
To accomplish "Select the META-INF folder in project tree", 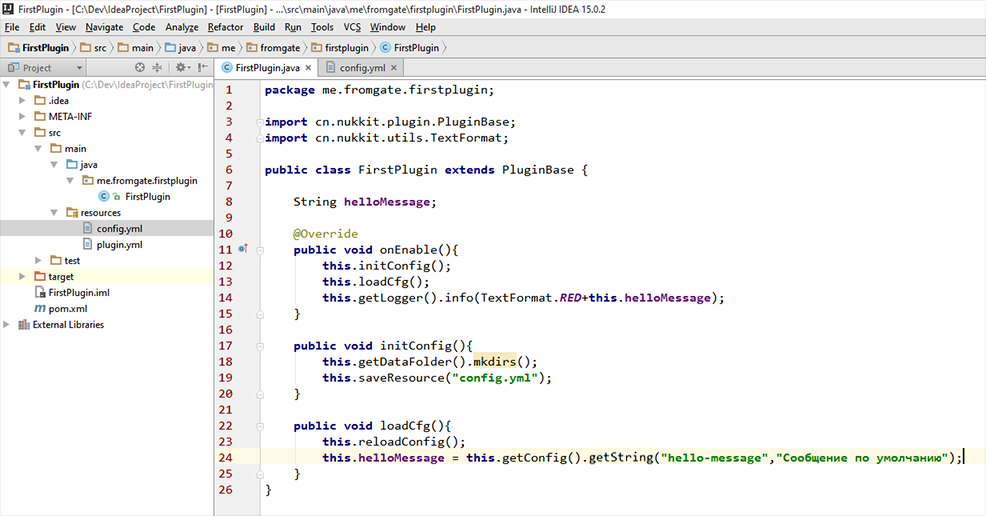I will (70, 116).
